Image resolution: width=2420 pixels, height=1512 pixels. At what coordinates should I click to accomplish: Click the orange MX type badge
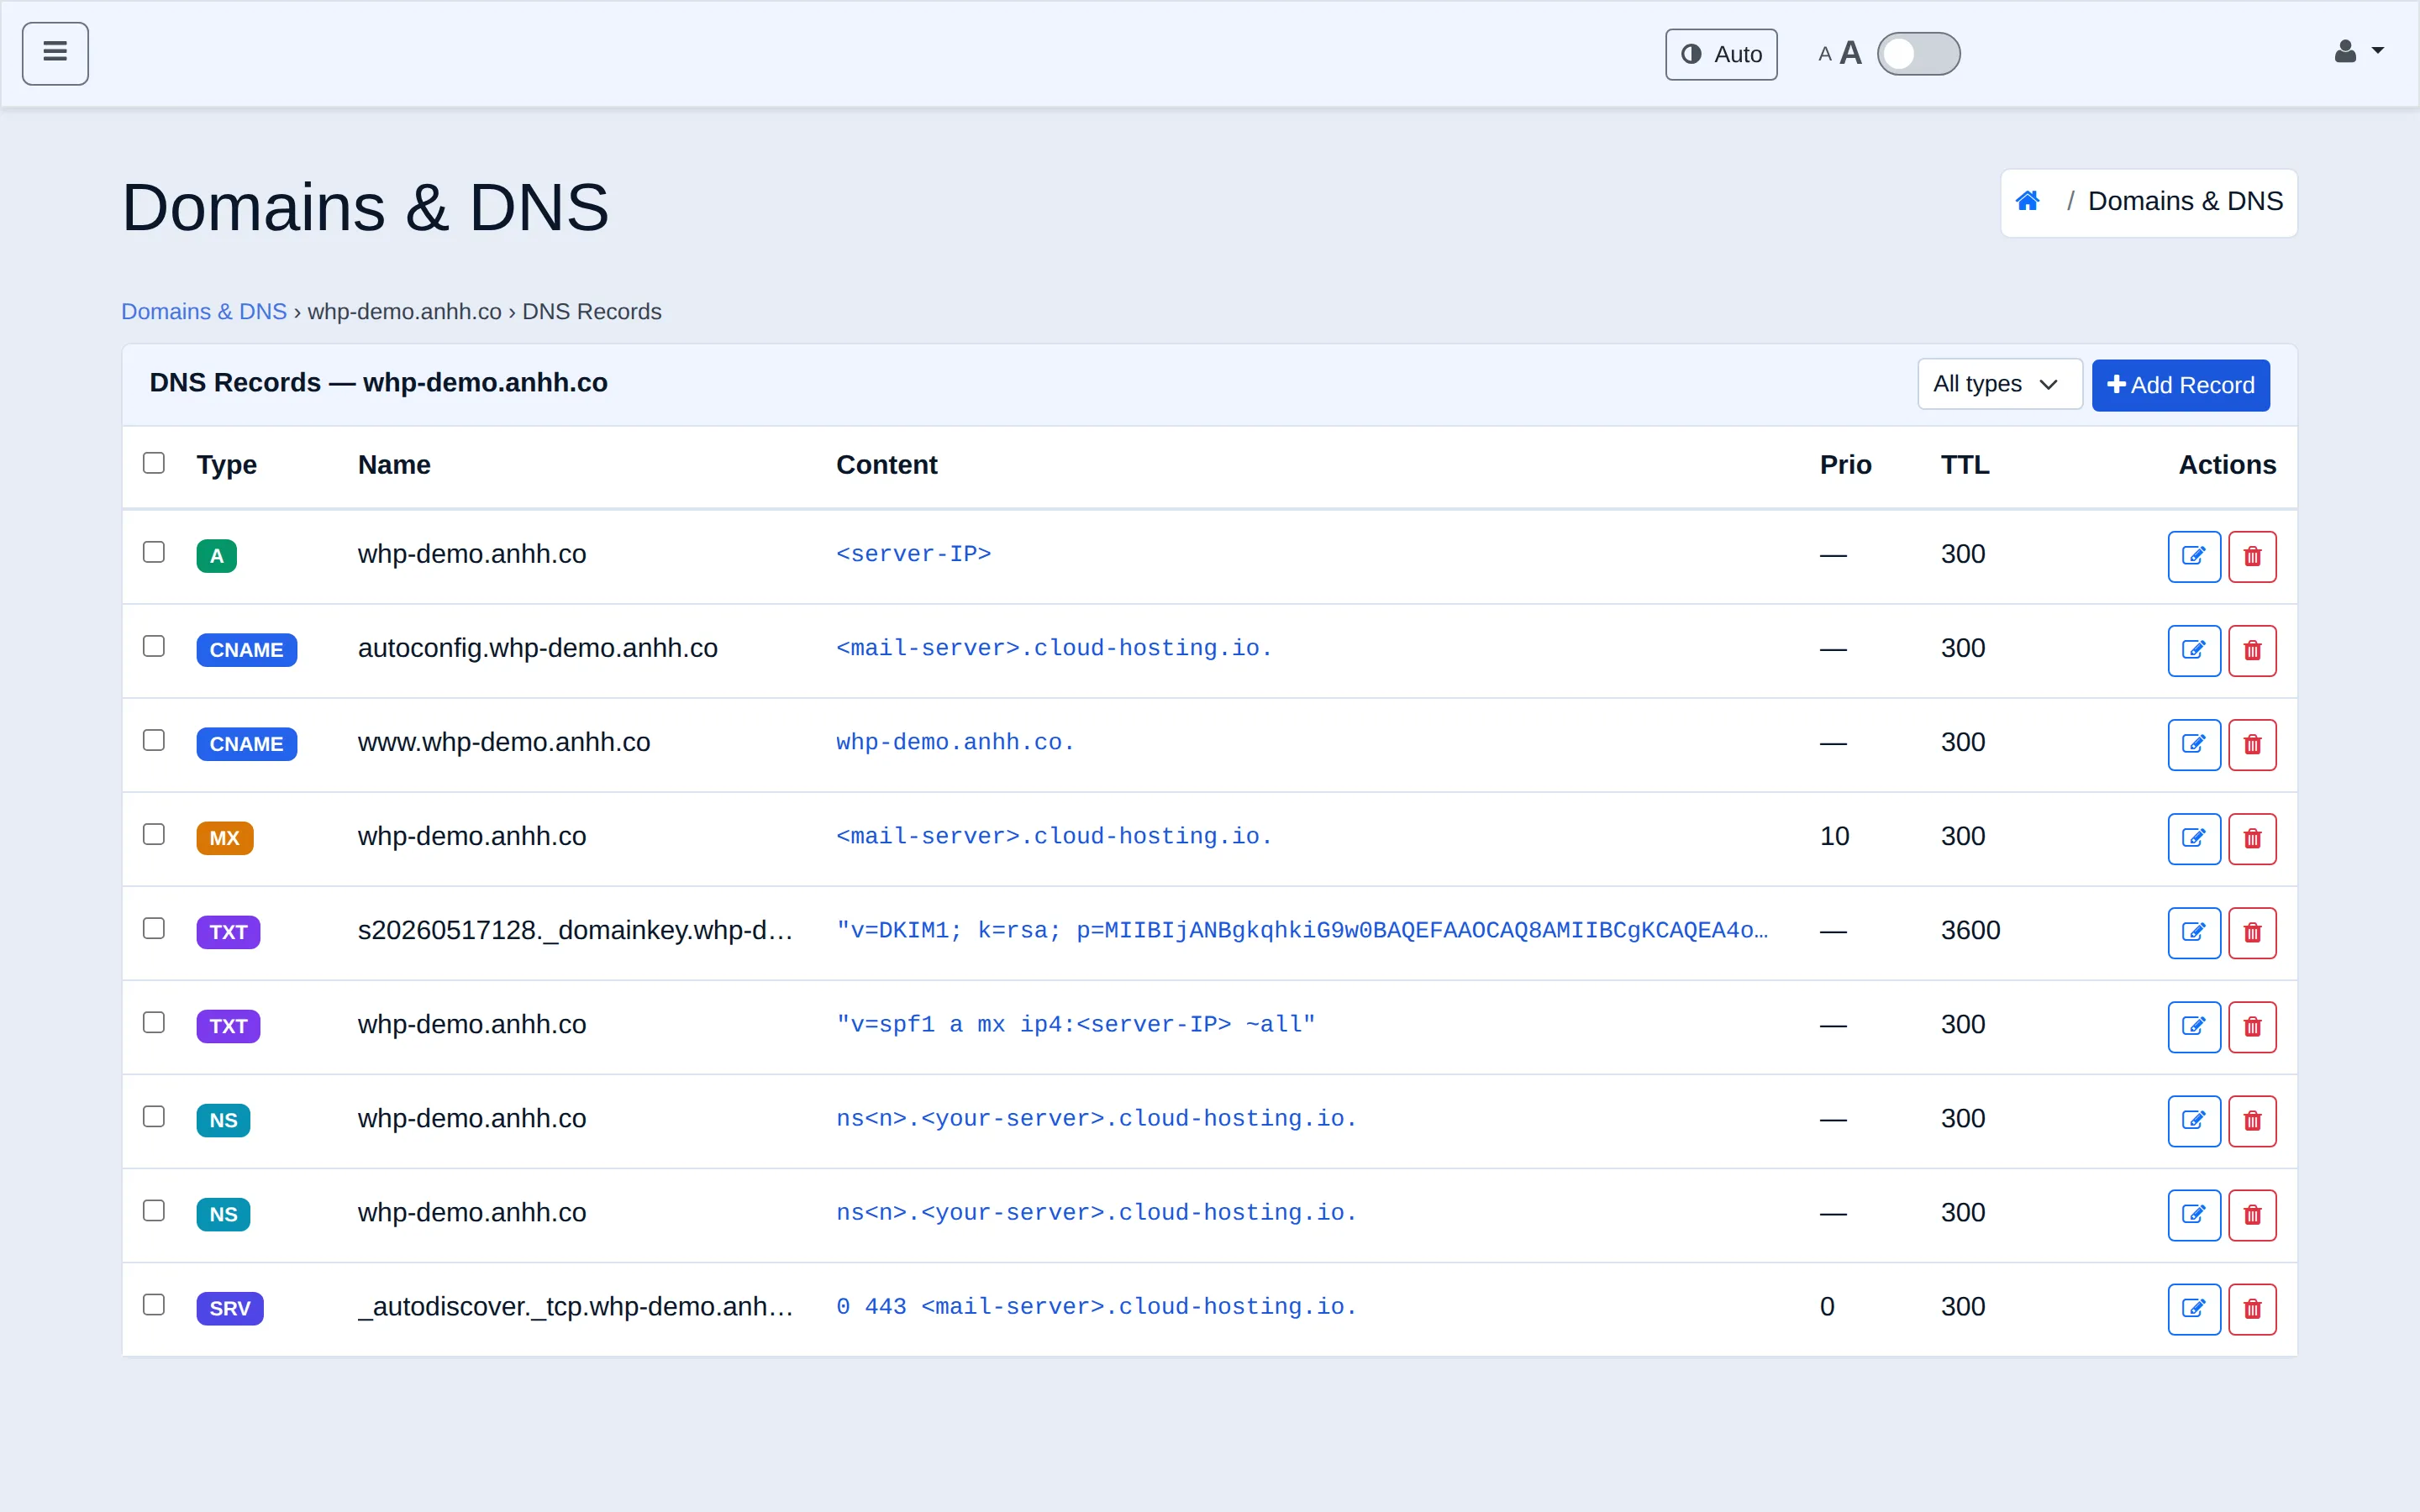224,837
